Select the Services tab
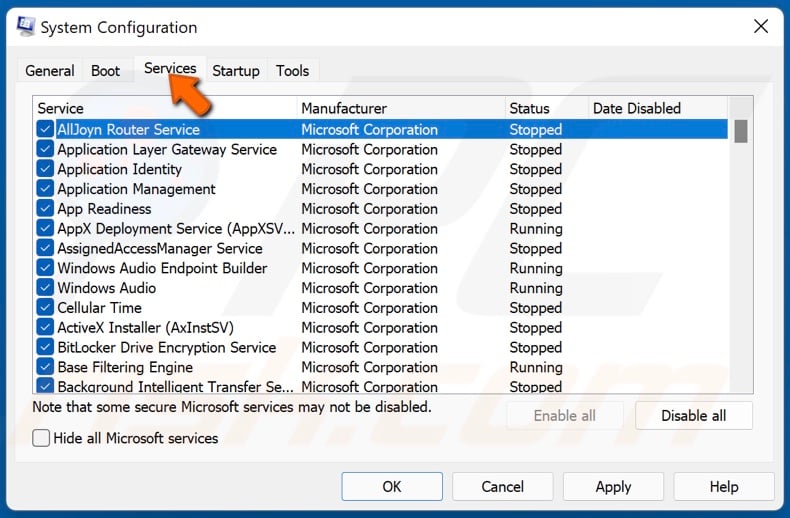The width and height of the screenshot is (790, 518). pyautogui.click(x=170, y=68)
